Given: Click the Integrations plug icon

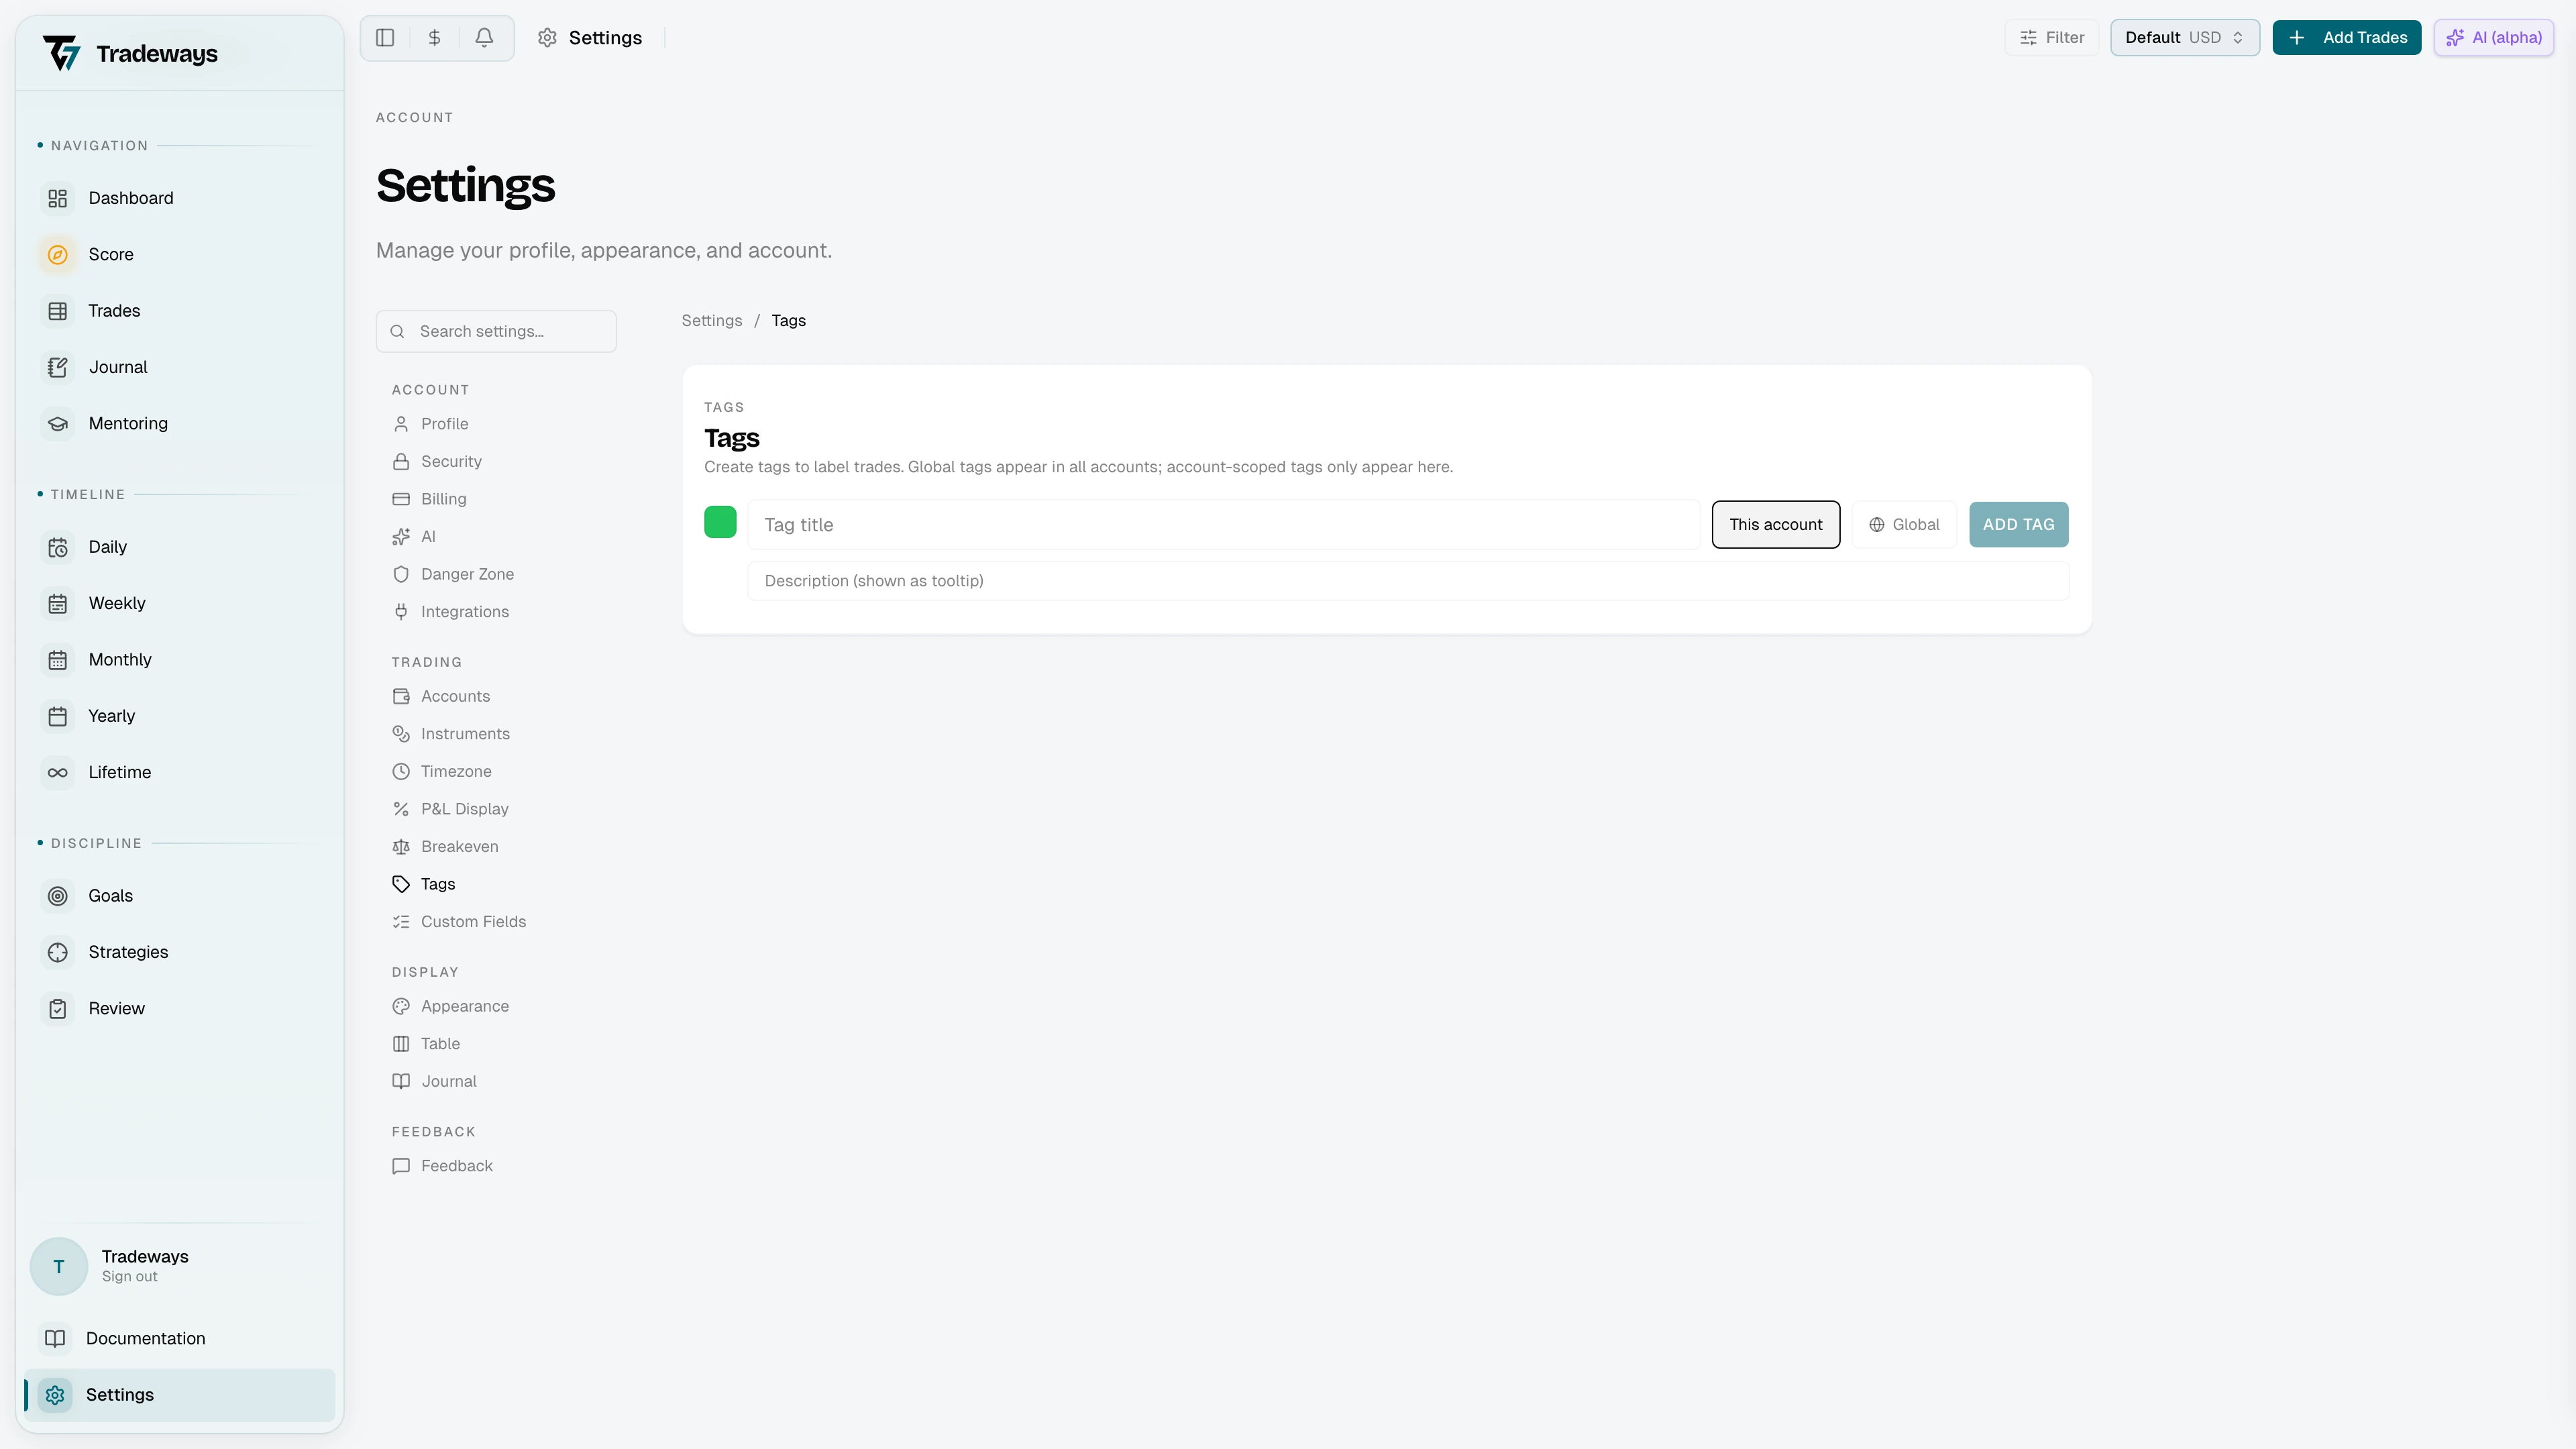Looking at the screenshot, I should (401, 612).
